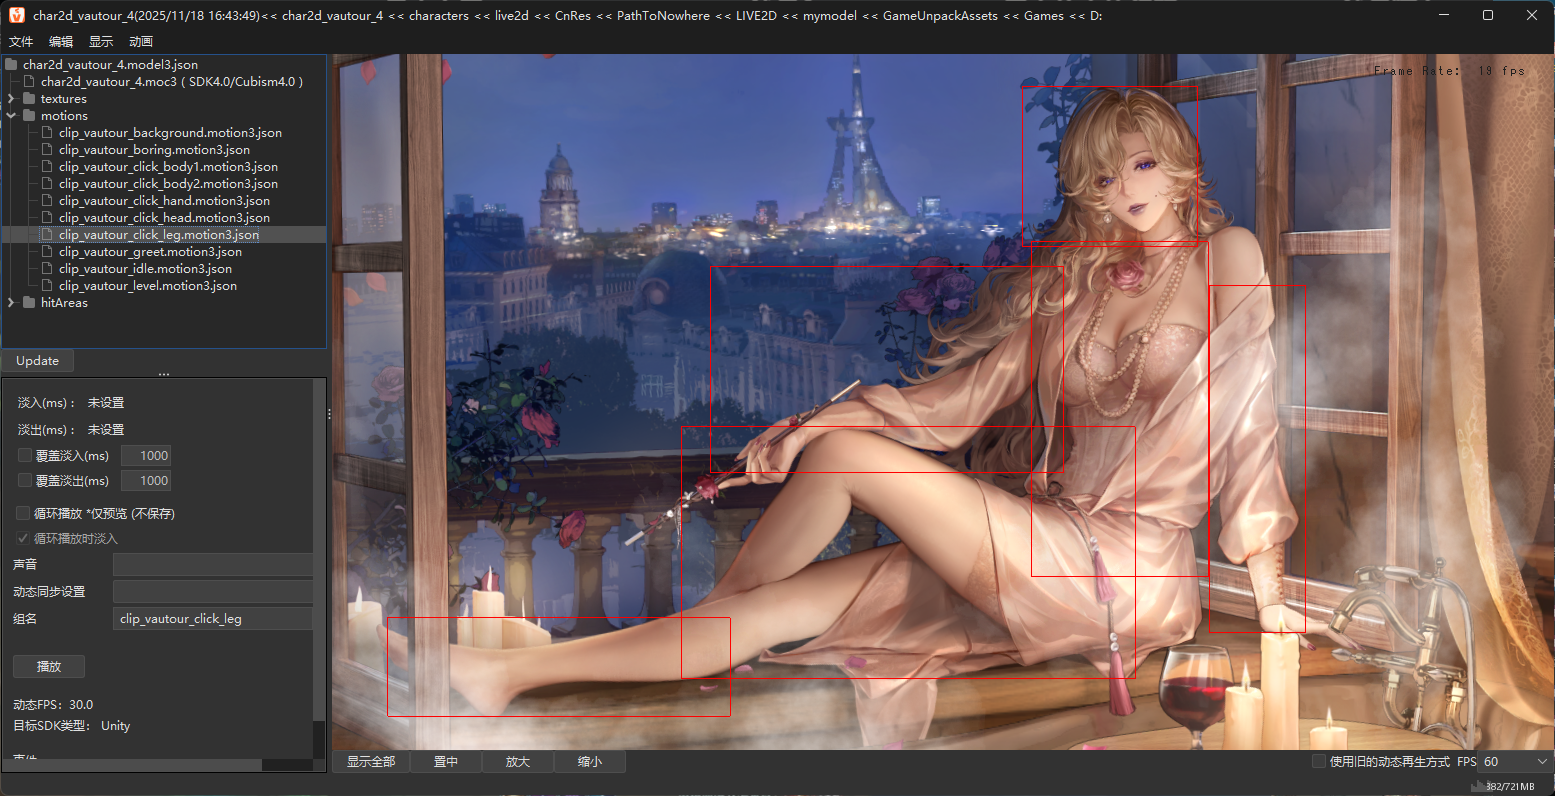
Task: Open the FPS 60 dropdown
Action: pyautogui.click(x=1513, y=762)
